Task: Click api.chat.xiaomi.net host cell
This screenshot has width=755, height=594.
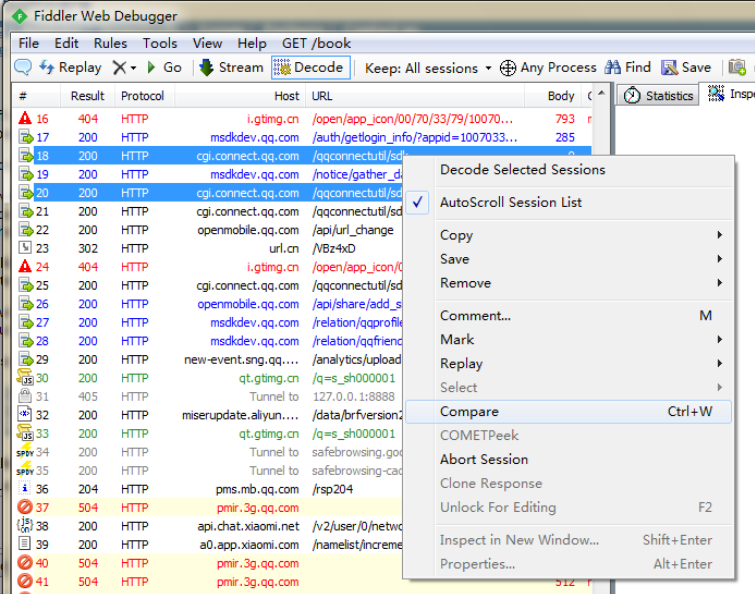Action: (248, 526)
